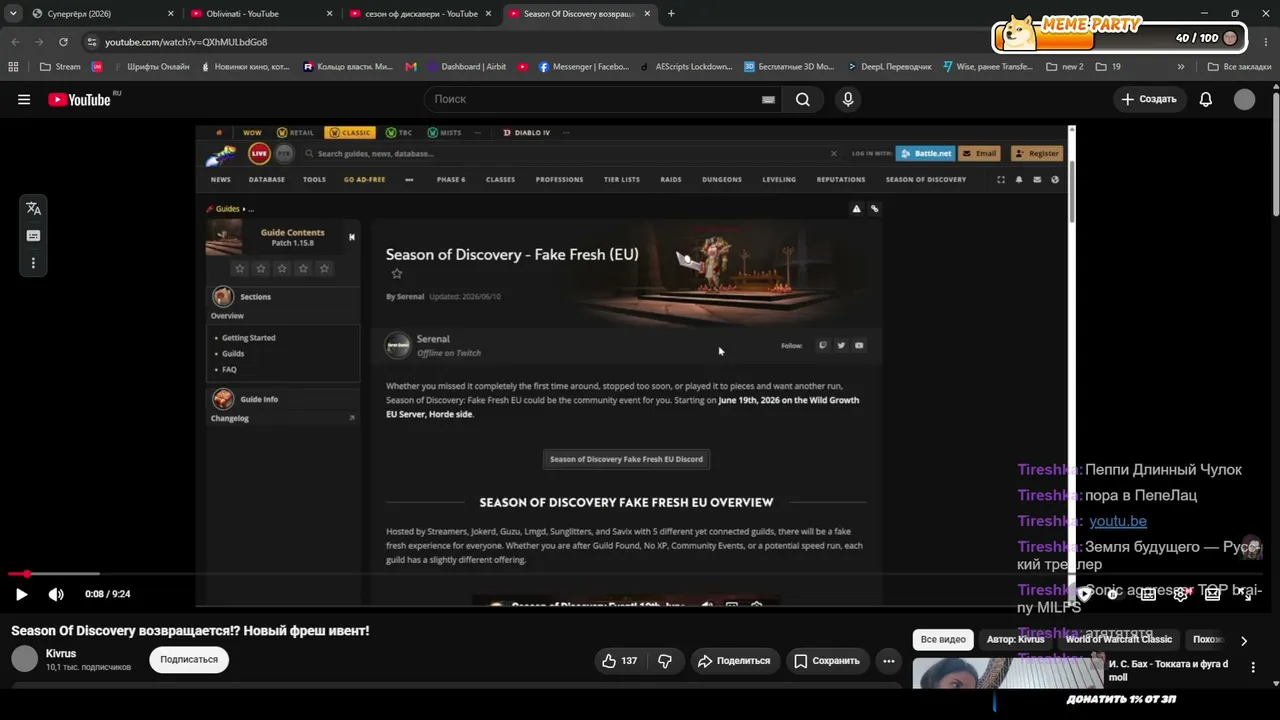Go to the YouTube home logo

80,99
